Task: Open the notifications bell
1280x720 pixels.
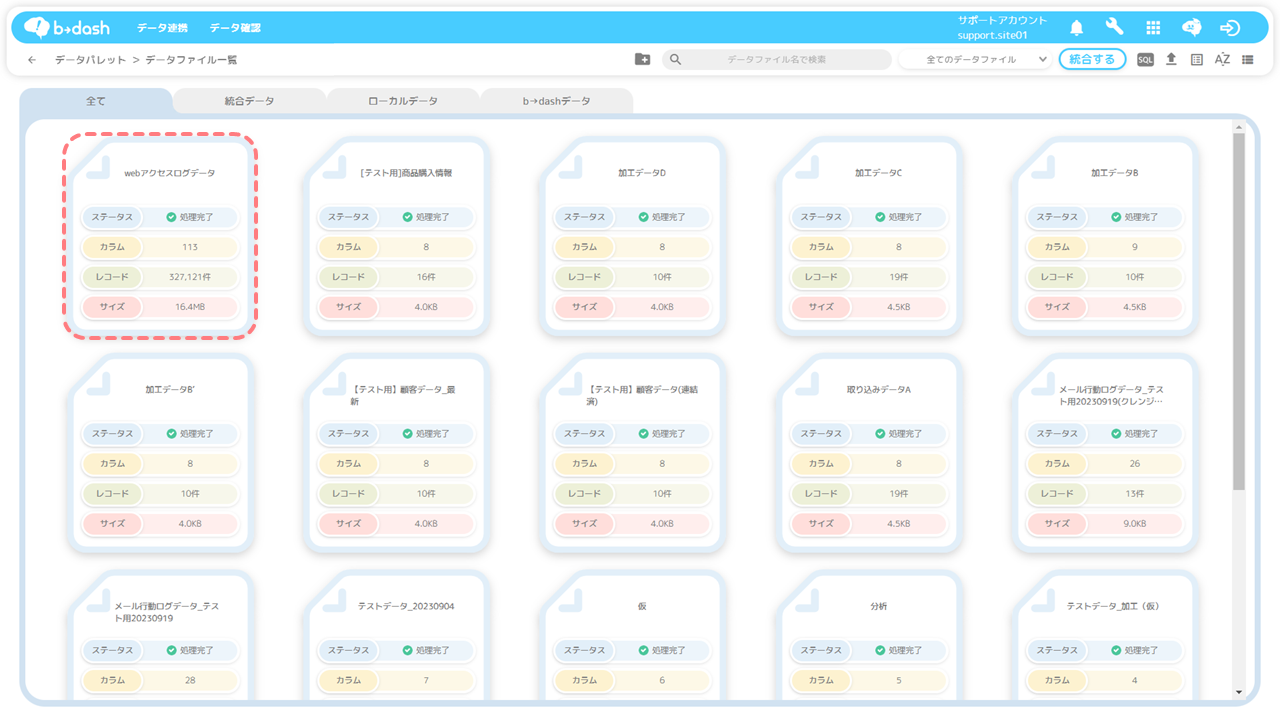Action: [x=1077, y=27]
